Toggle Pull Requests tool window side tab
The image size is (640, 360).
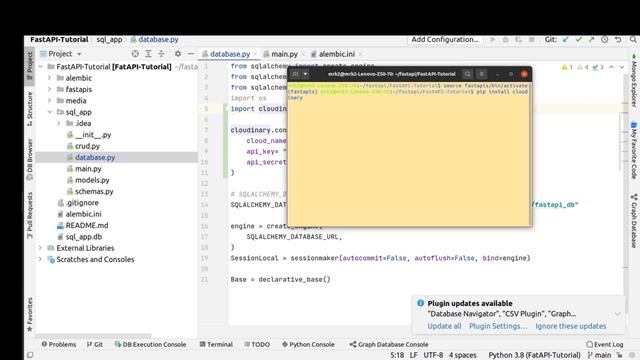click(x=29, y=215)
